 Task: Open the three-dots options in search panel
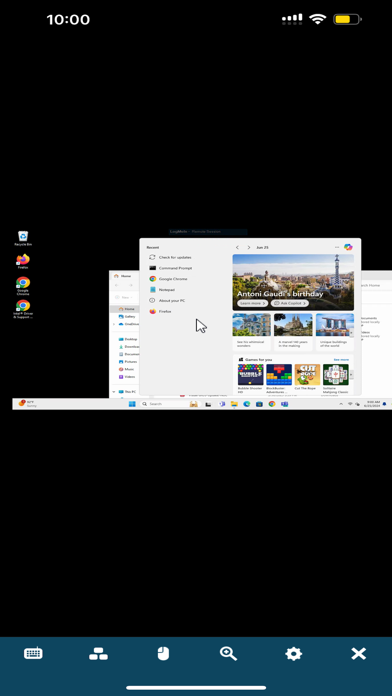pos(337,247)
